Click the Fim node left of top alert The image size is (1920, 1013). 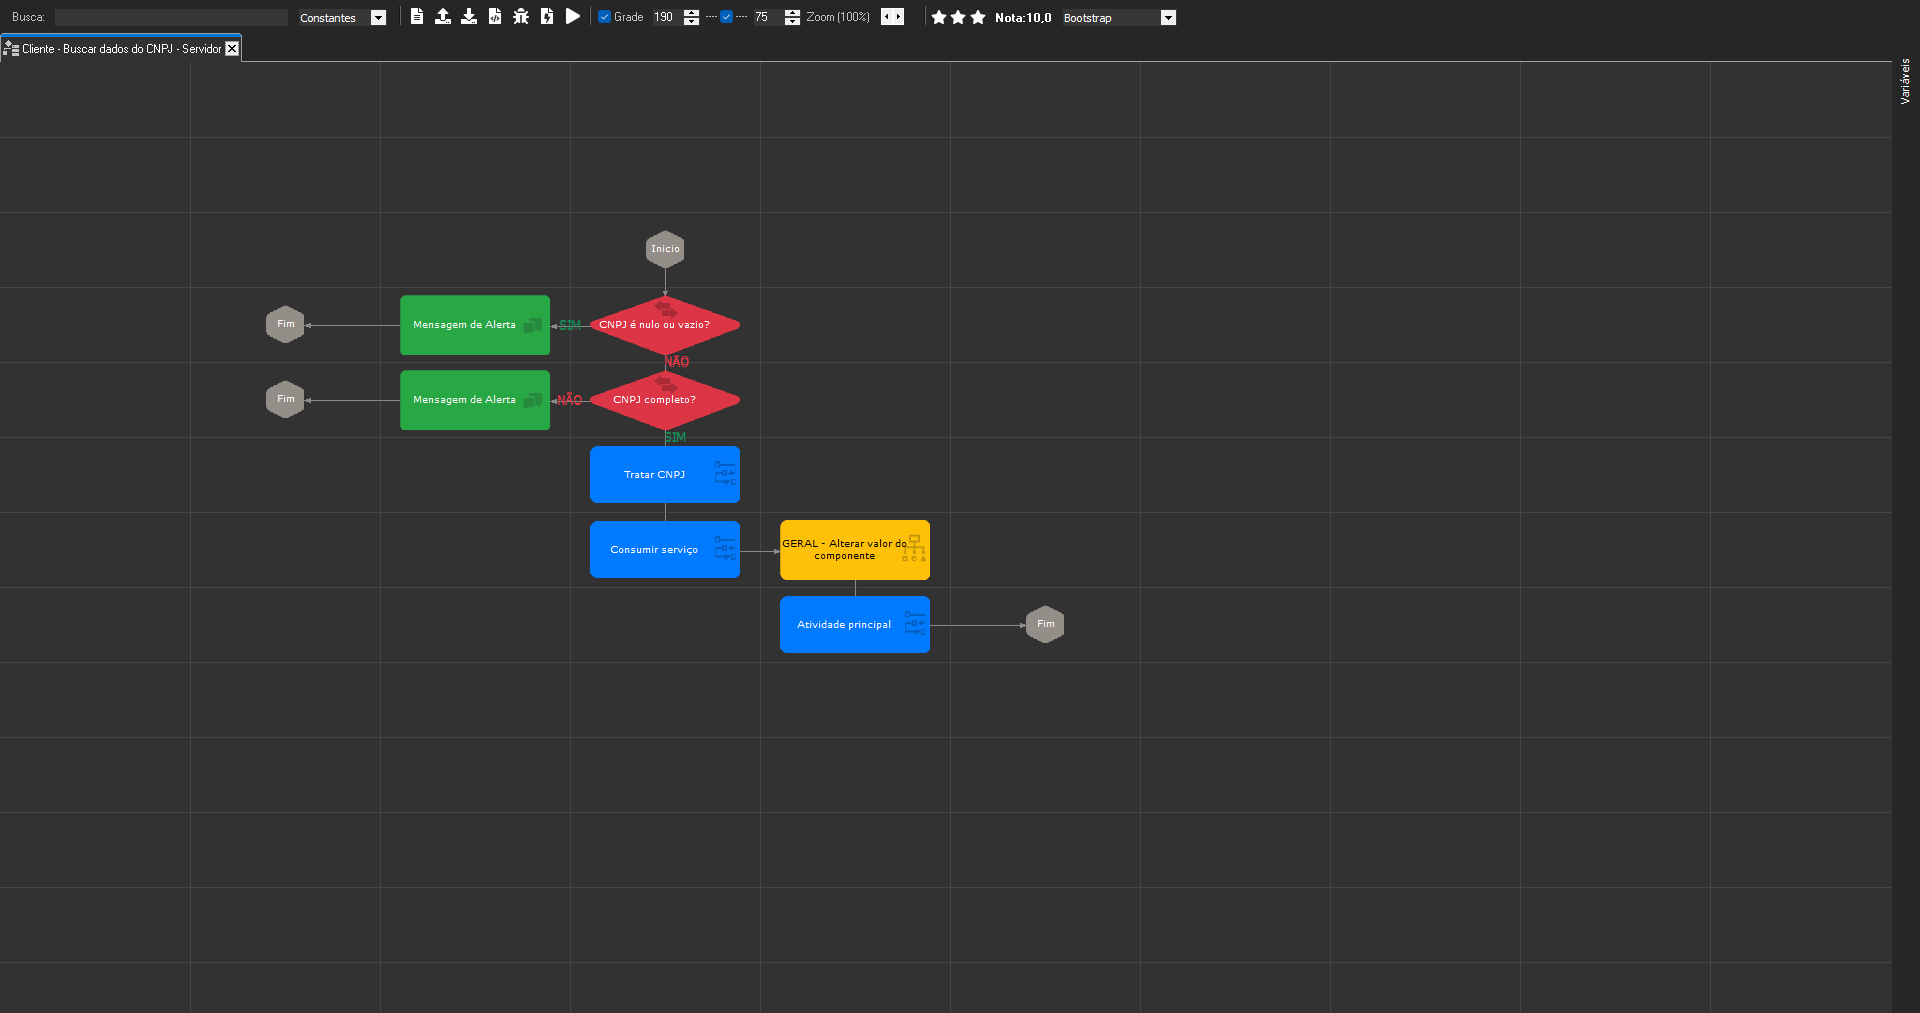(285, 324)
